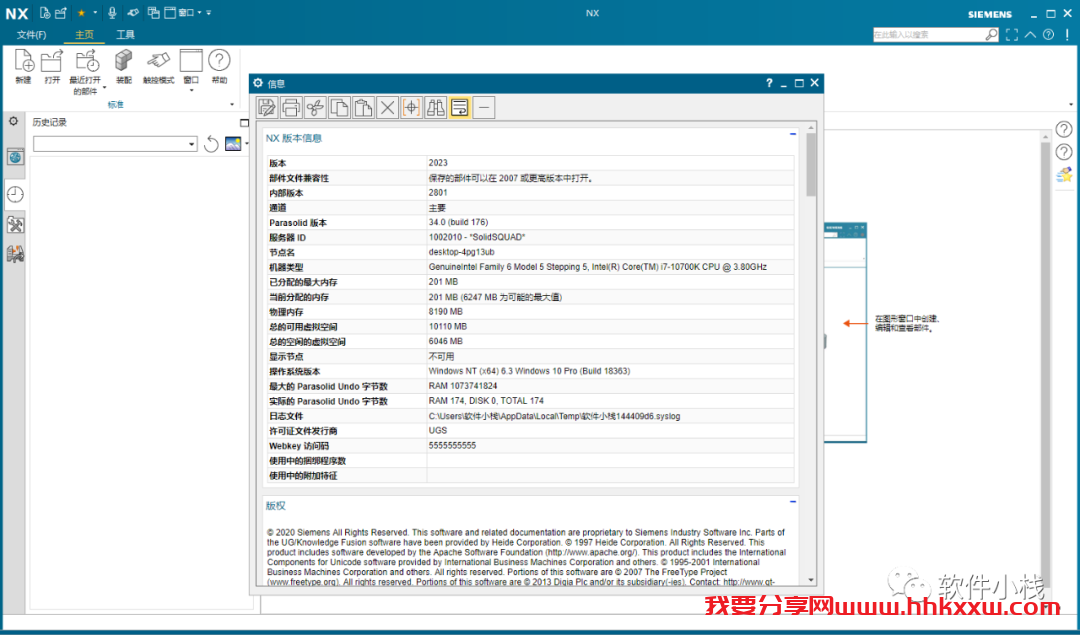Collapse the ribbon with the up chevron
The width and height of the screenshot is (1080, 635).
coord(1030,34)
